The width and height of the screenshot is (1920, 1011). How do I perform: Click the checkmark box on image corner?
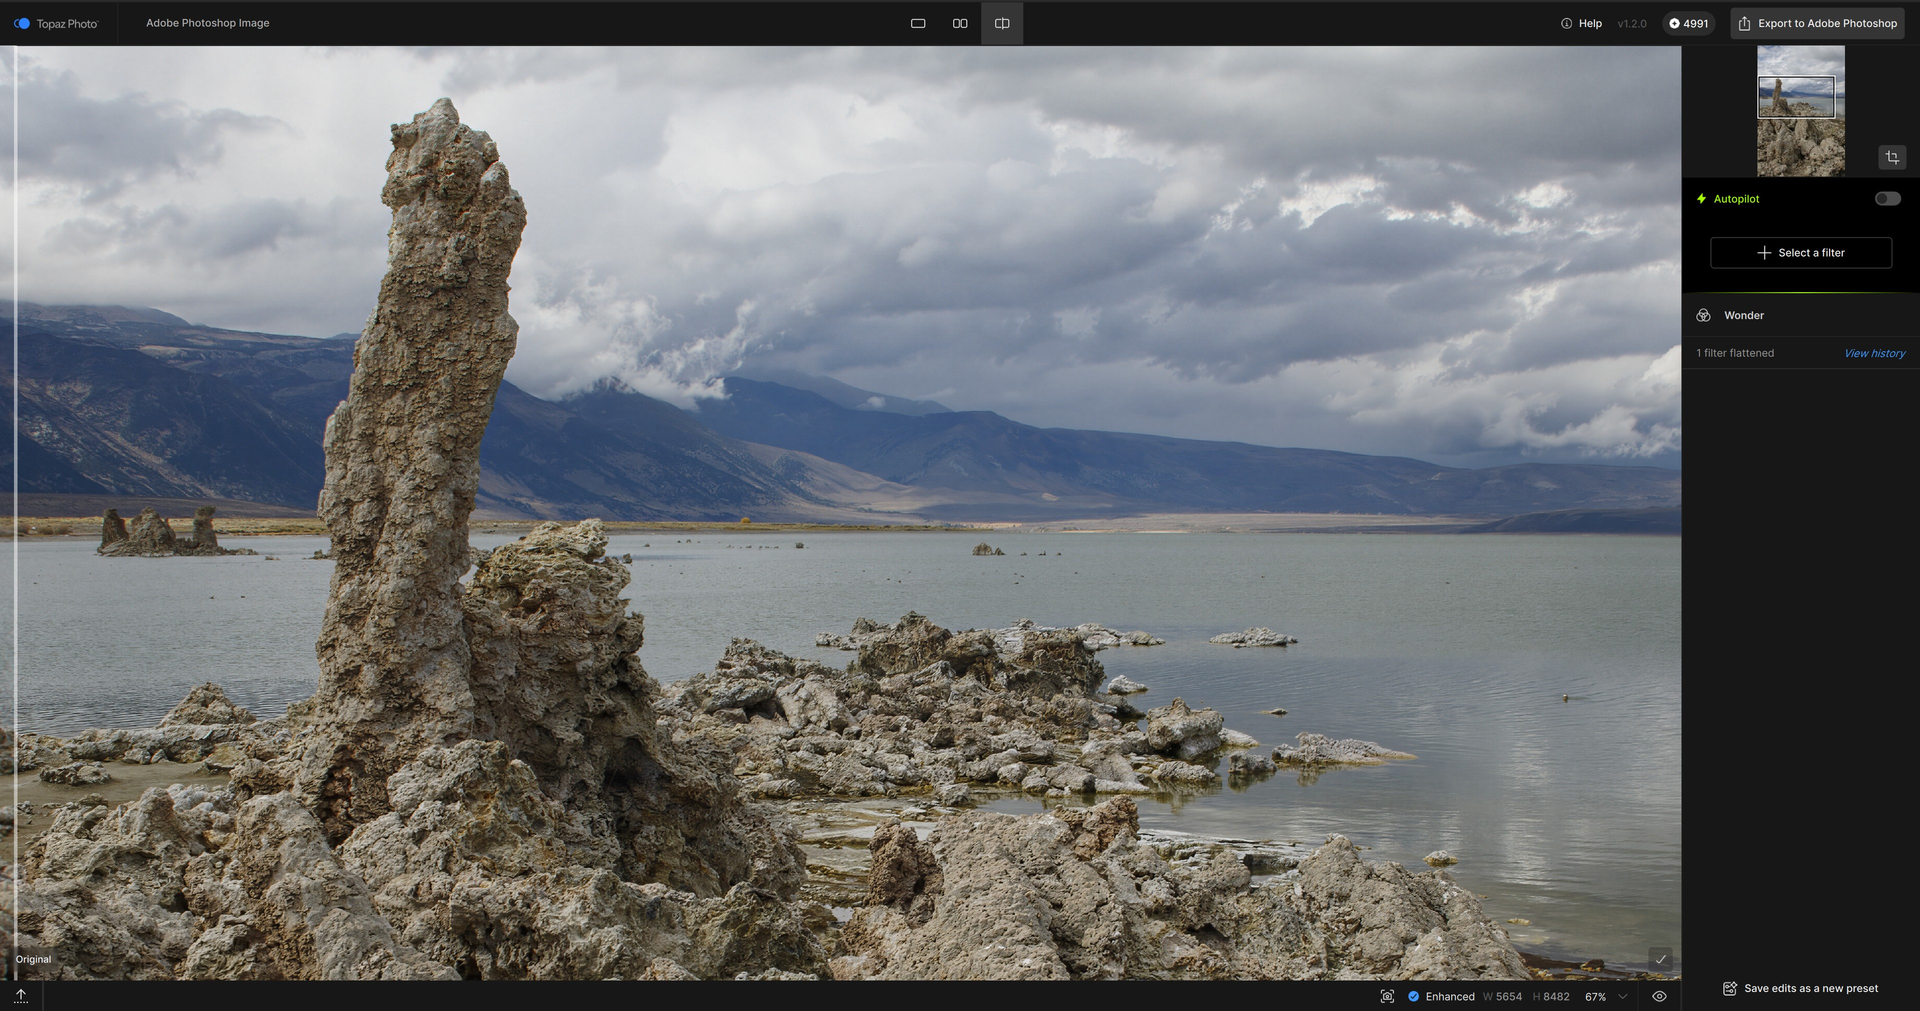point(1660,959)
